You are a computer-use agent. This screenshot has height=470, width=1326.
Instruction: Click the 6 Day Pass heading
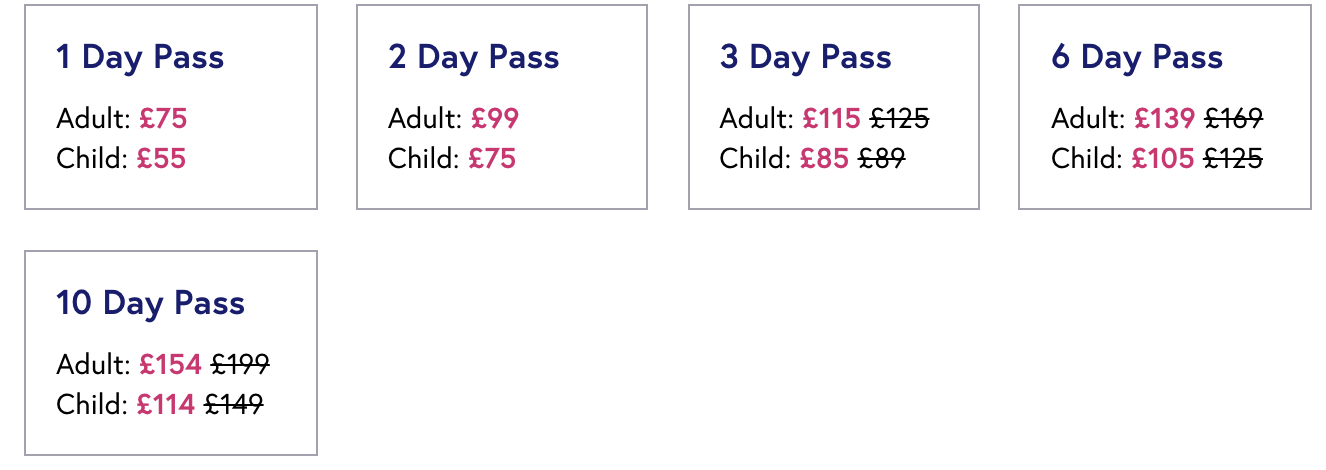click(1137, 57)
